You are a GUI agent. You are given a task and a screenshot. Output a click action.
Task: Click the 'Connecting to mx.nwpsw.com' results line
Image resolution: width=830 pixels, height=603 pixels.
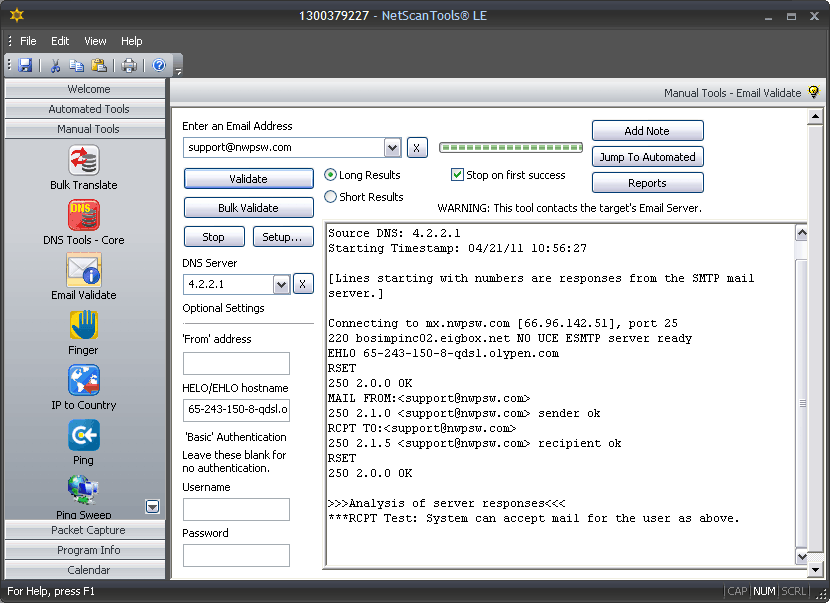503,323
